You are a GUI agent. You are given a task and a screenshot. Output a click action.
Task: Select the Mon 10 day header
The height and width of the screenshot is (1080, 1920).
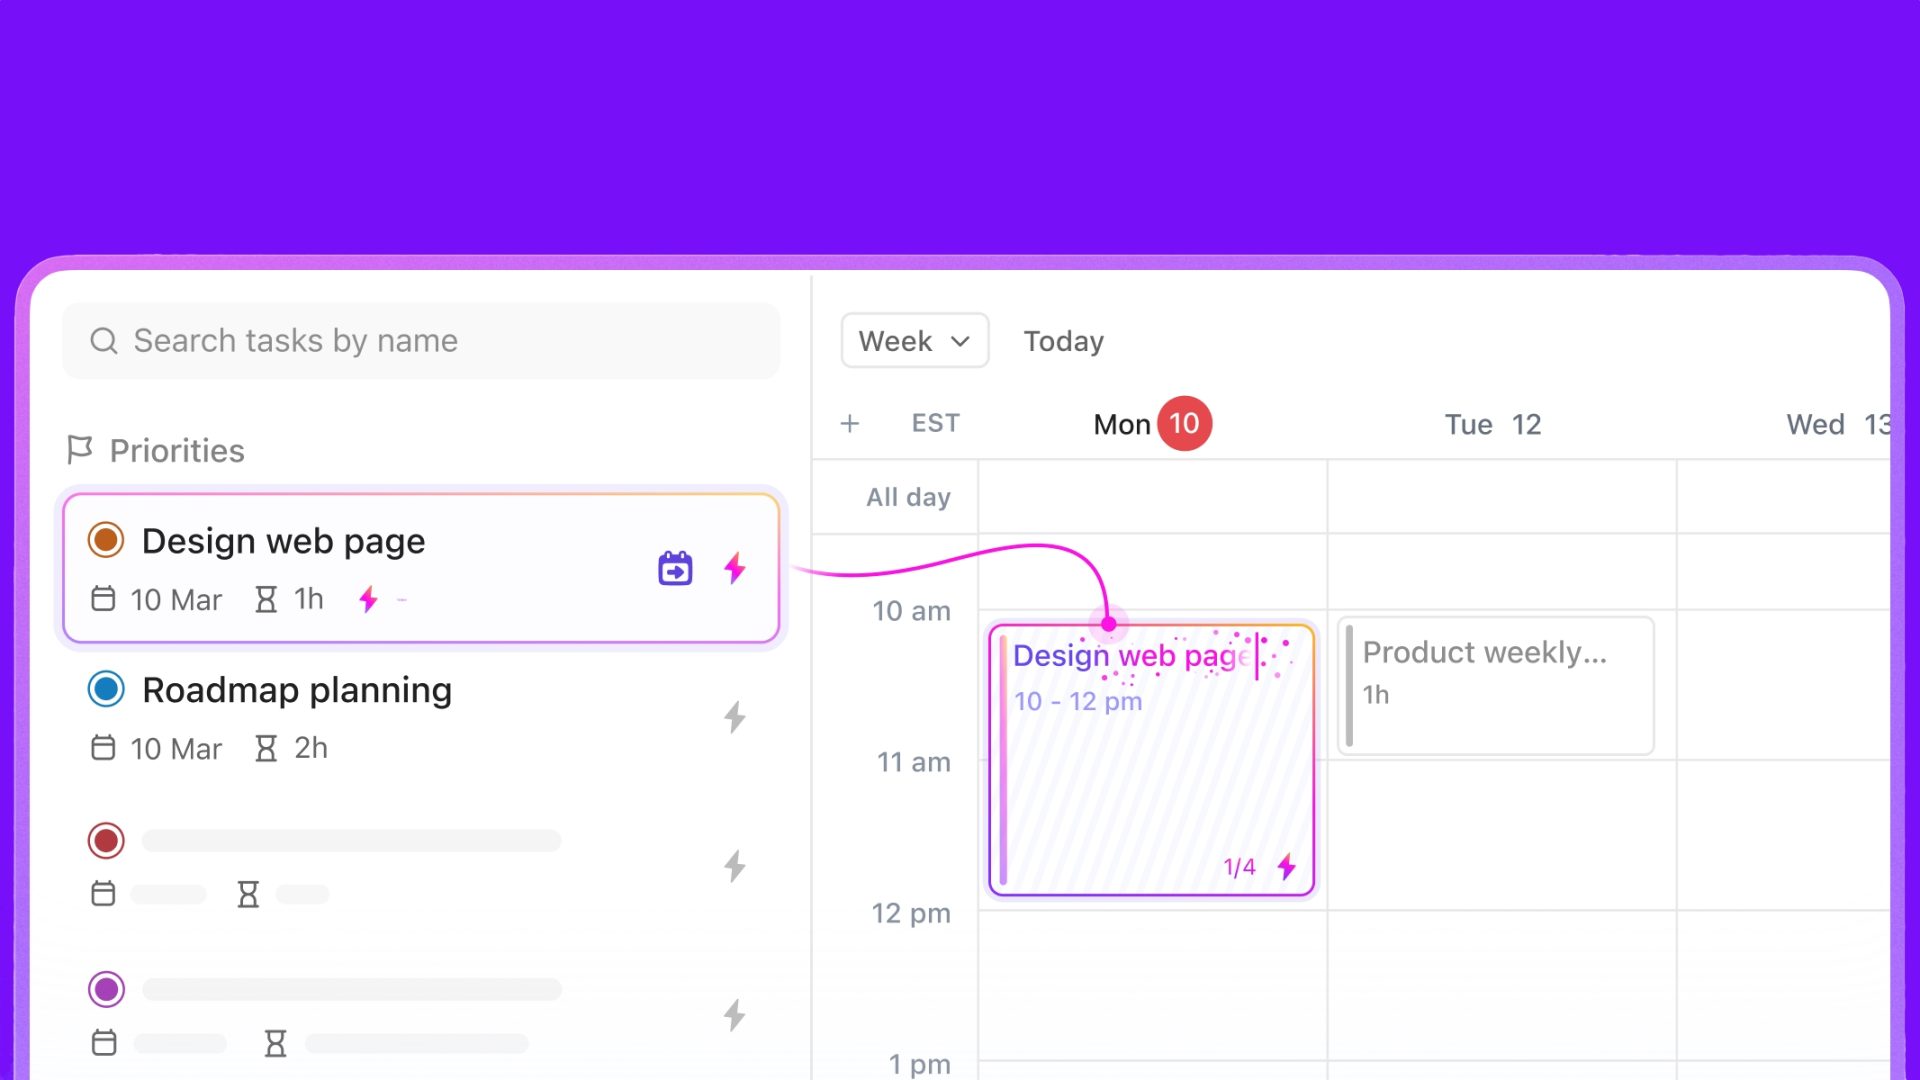click(1152, 424)
